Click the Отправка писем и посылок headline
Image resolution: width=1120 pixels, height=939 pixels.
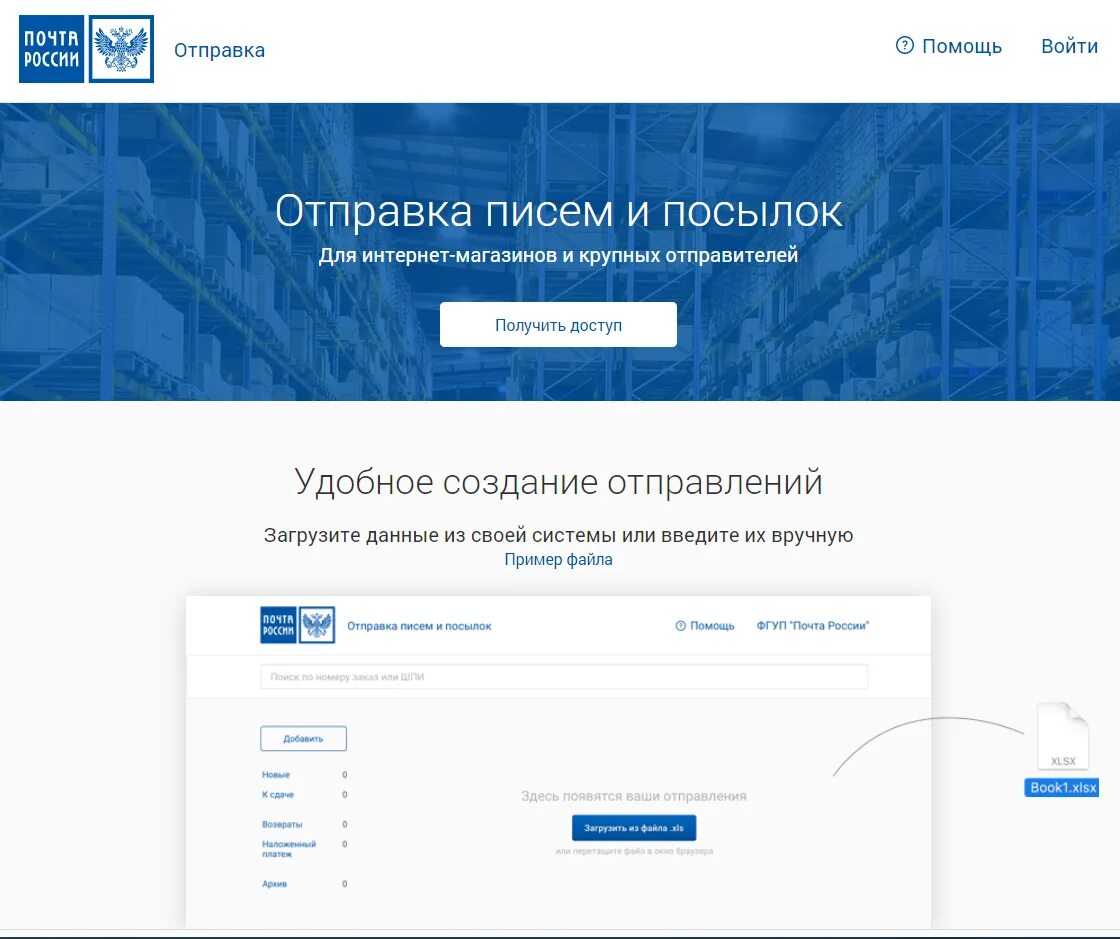pos(559,211)
